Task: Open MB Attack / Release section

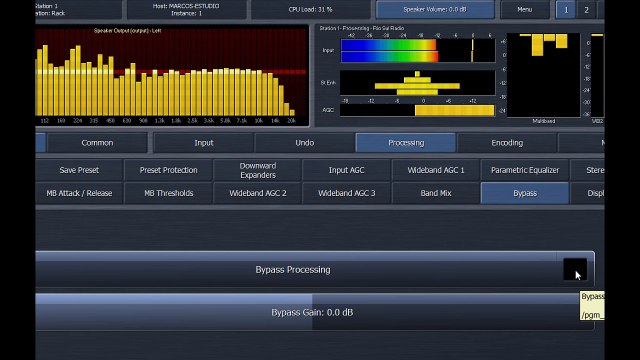Action: (79, 193)
